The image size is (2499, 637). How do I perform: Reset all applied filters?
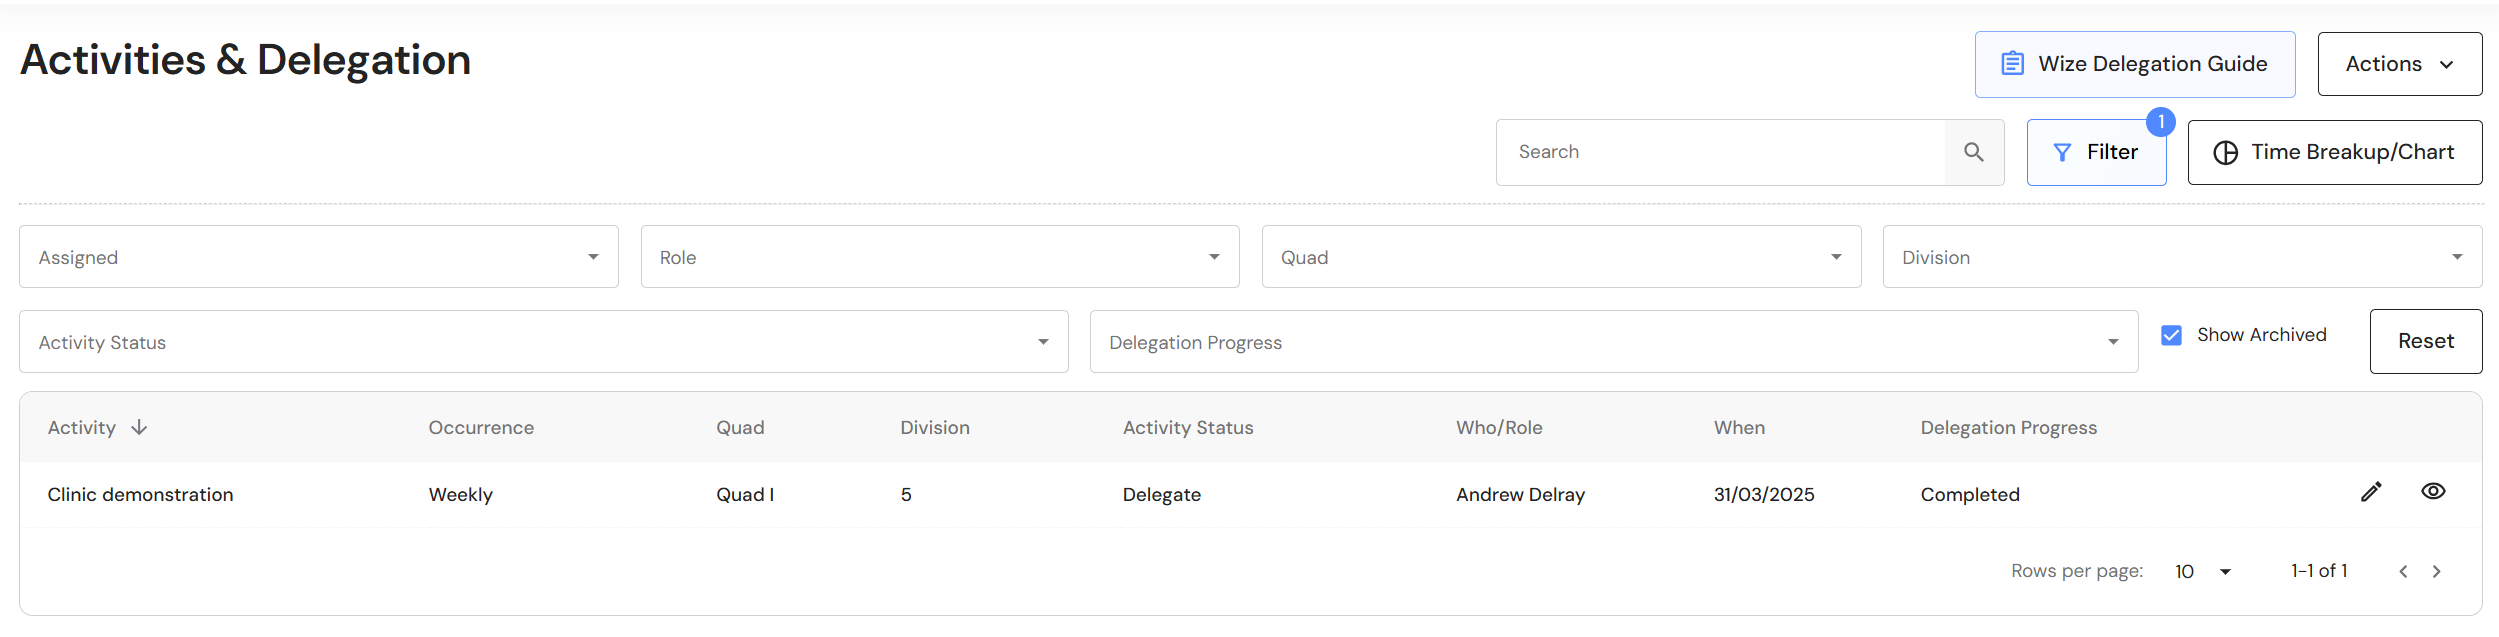click(2425, 341)
